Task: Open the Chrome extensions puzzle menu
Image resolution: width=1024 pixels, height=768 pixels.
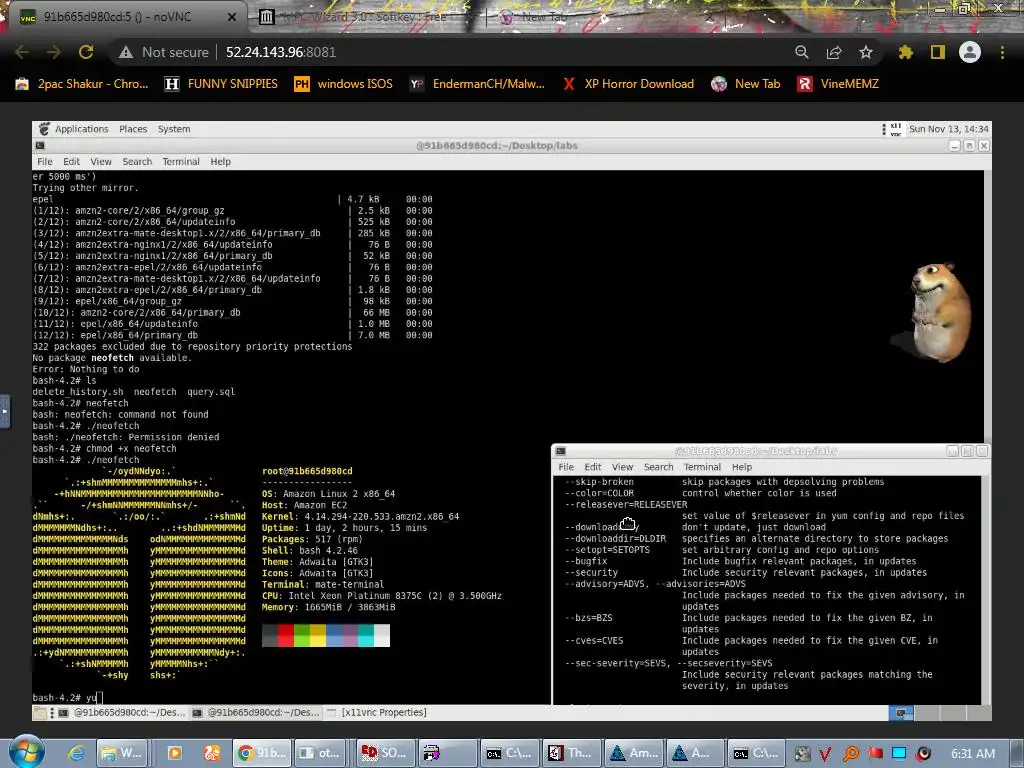Action: pos(905,52)
